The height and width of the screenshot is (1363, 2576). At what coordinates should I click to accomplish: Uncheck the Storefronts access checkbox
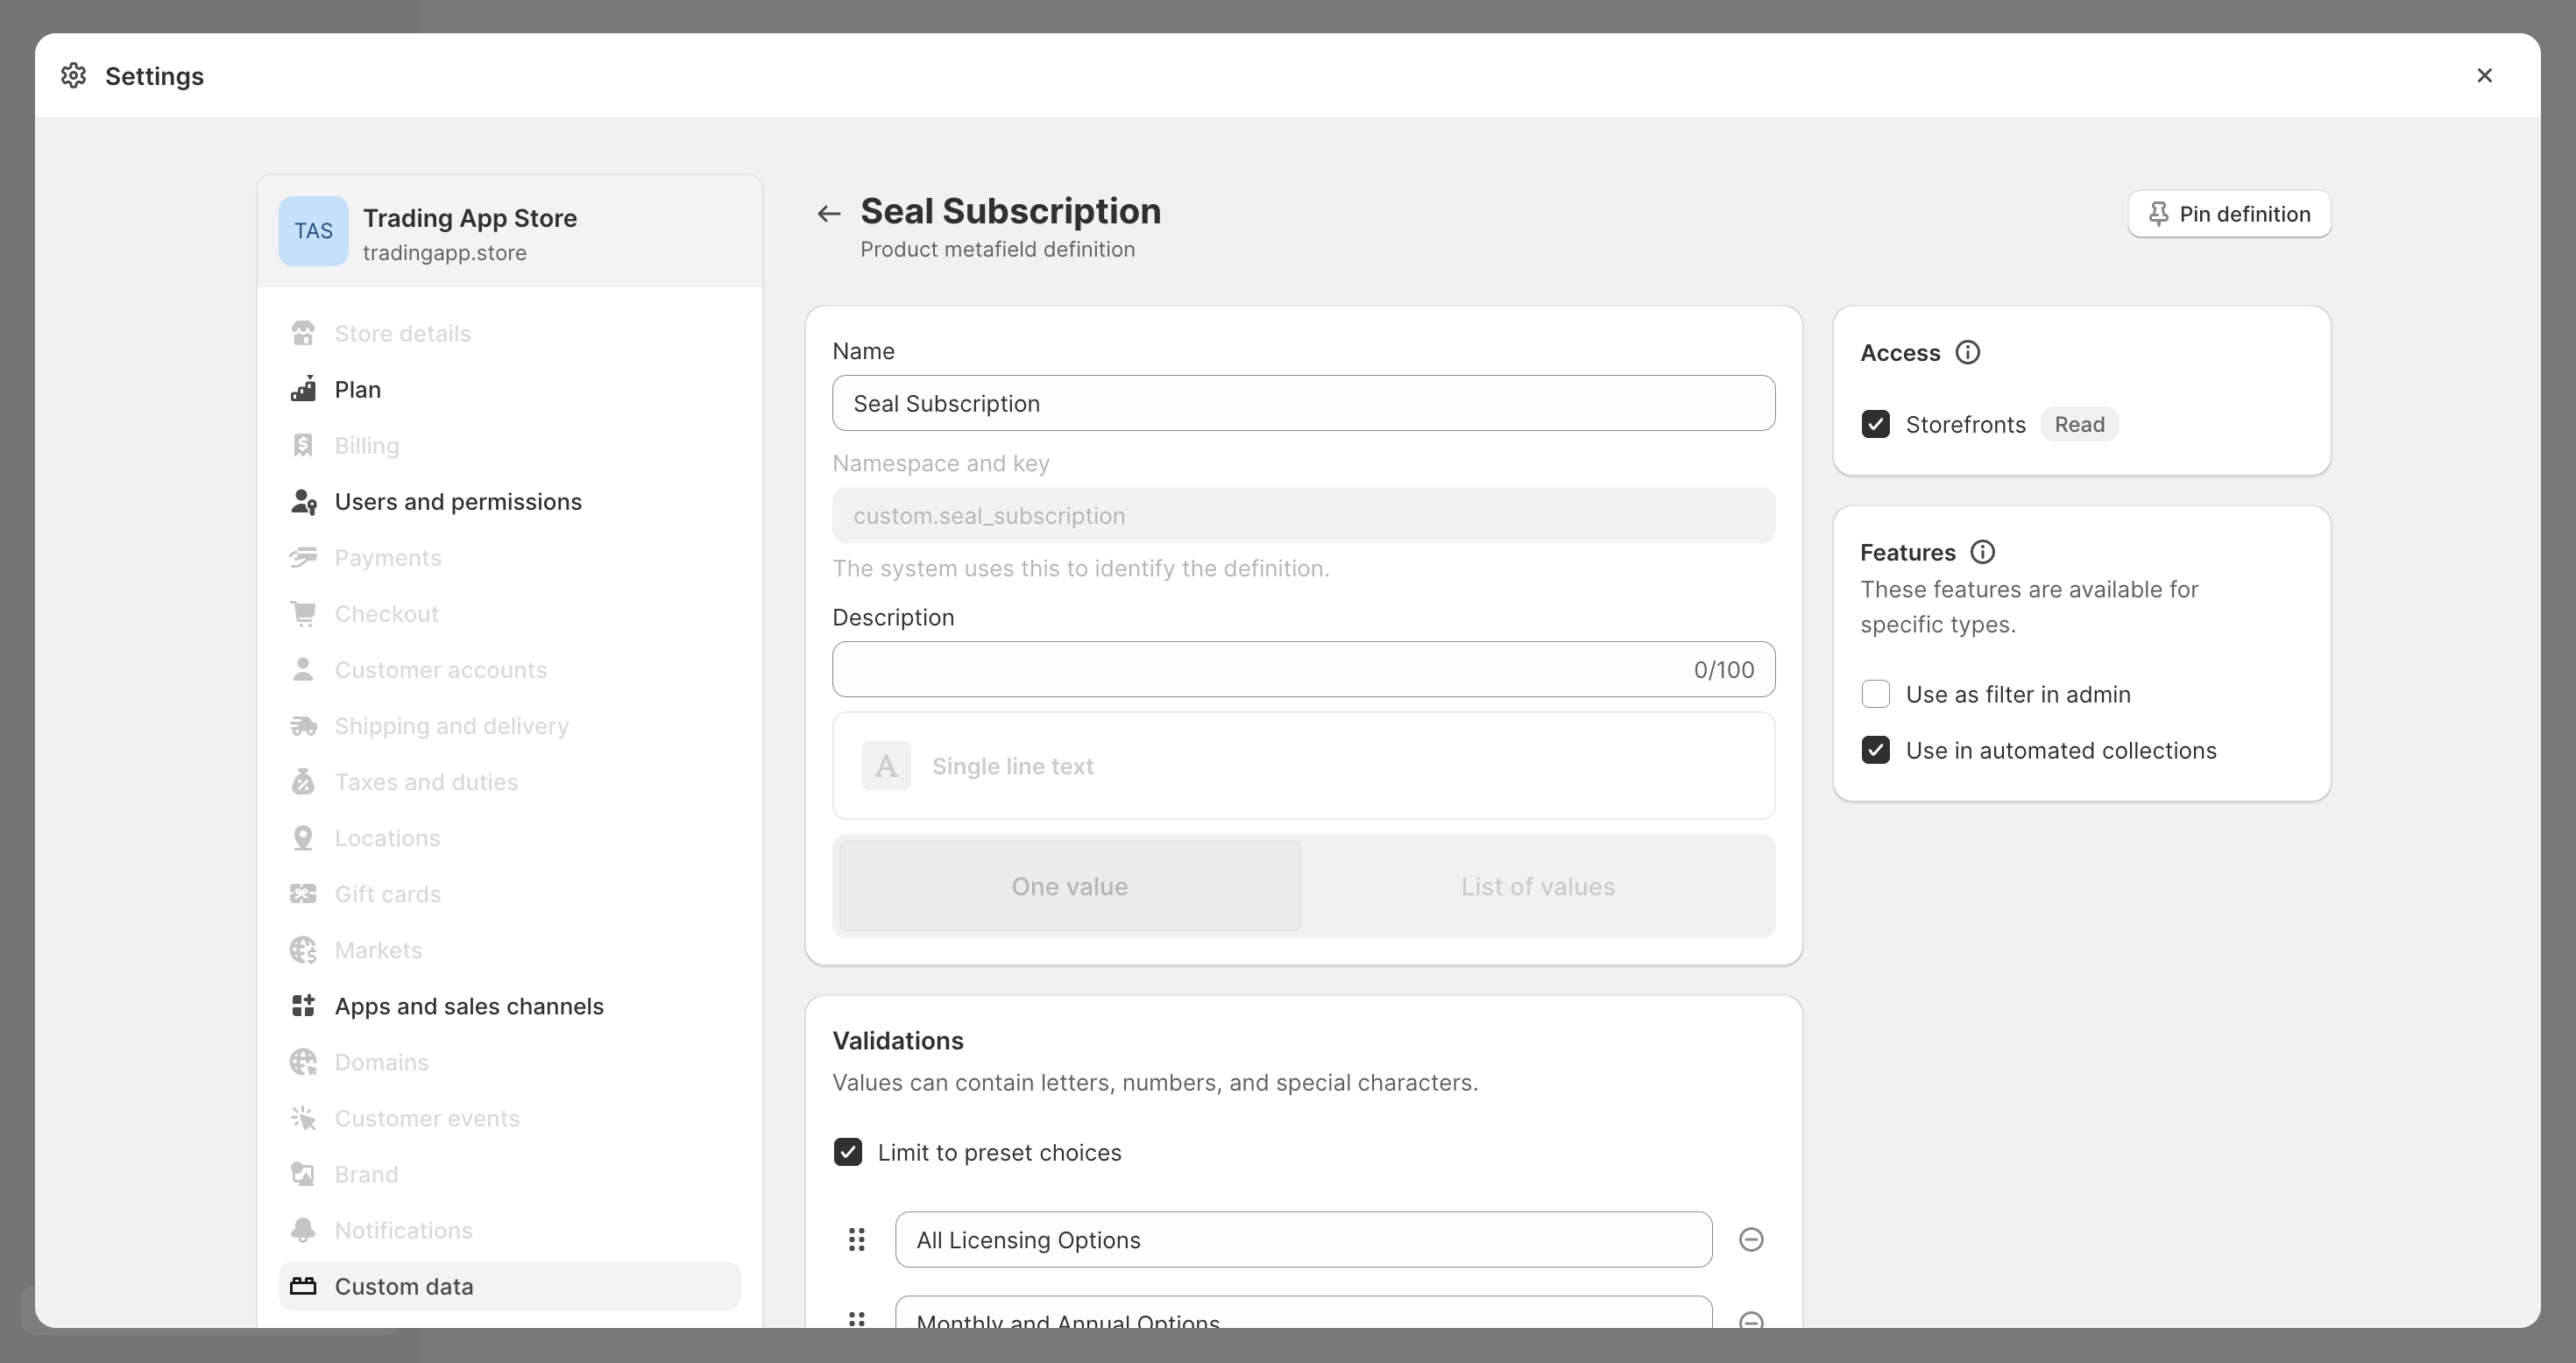pos(1875,424)
